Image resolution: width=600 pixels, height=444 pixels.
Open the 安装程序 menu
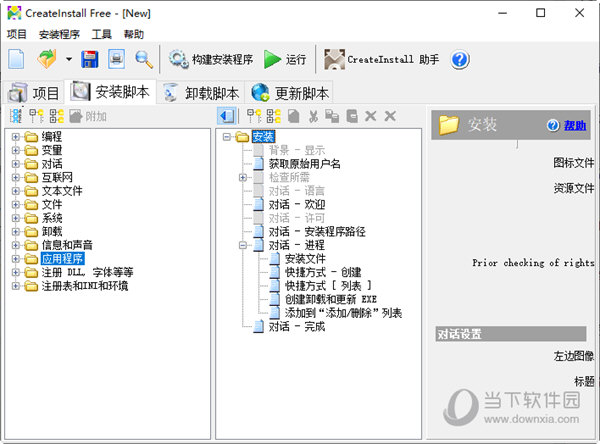59,34
